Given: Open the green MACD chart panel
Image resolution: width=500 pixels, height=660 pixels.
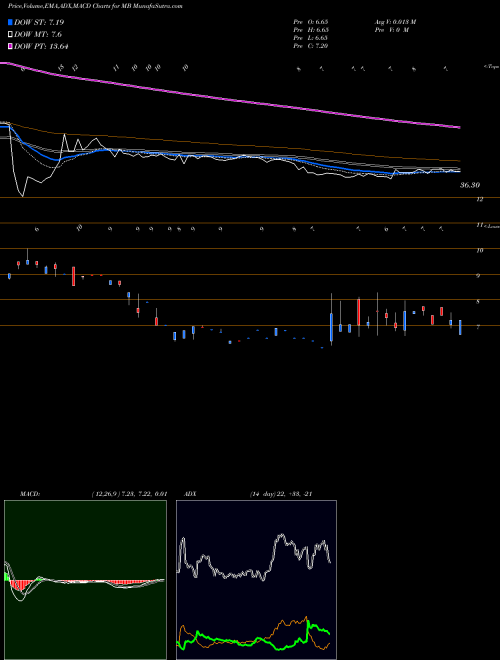Looking at the screenshot, I should click(85, 580).
